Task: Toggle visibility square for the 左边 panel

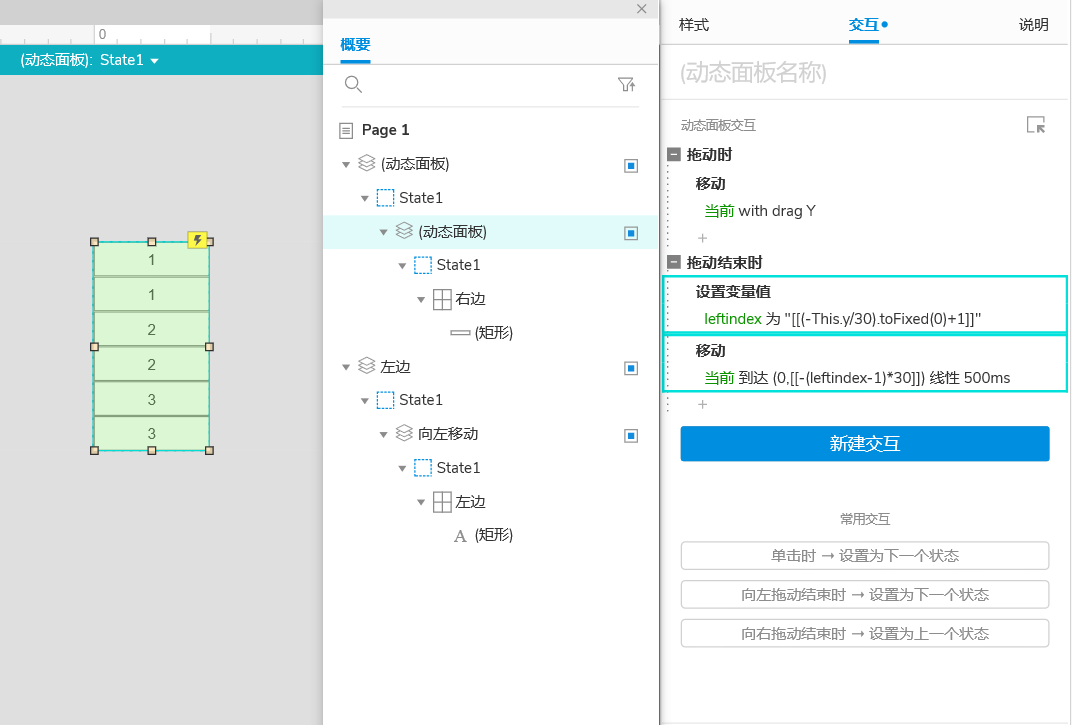Action: tap(631, 369)
